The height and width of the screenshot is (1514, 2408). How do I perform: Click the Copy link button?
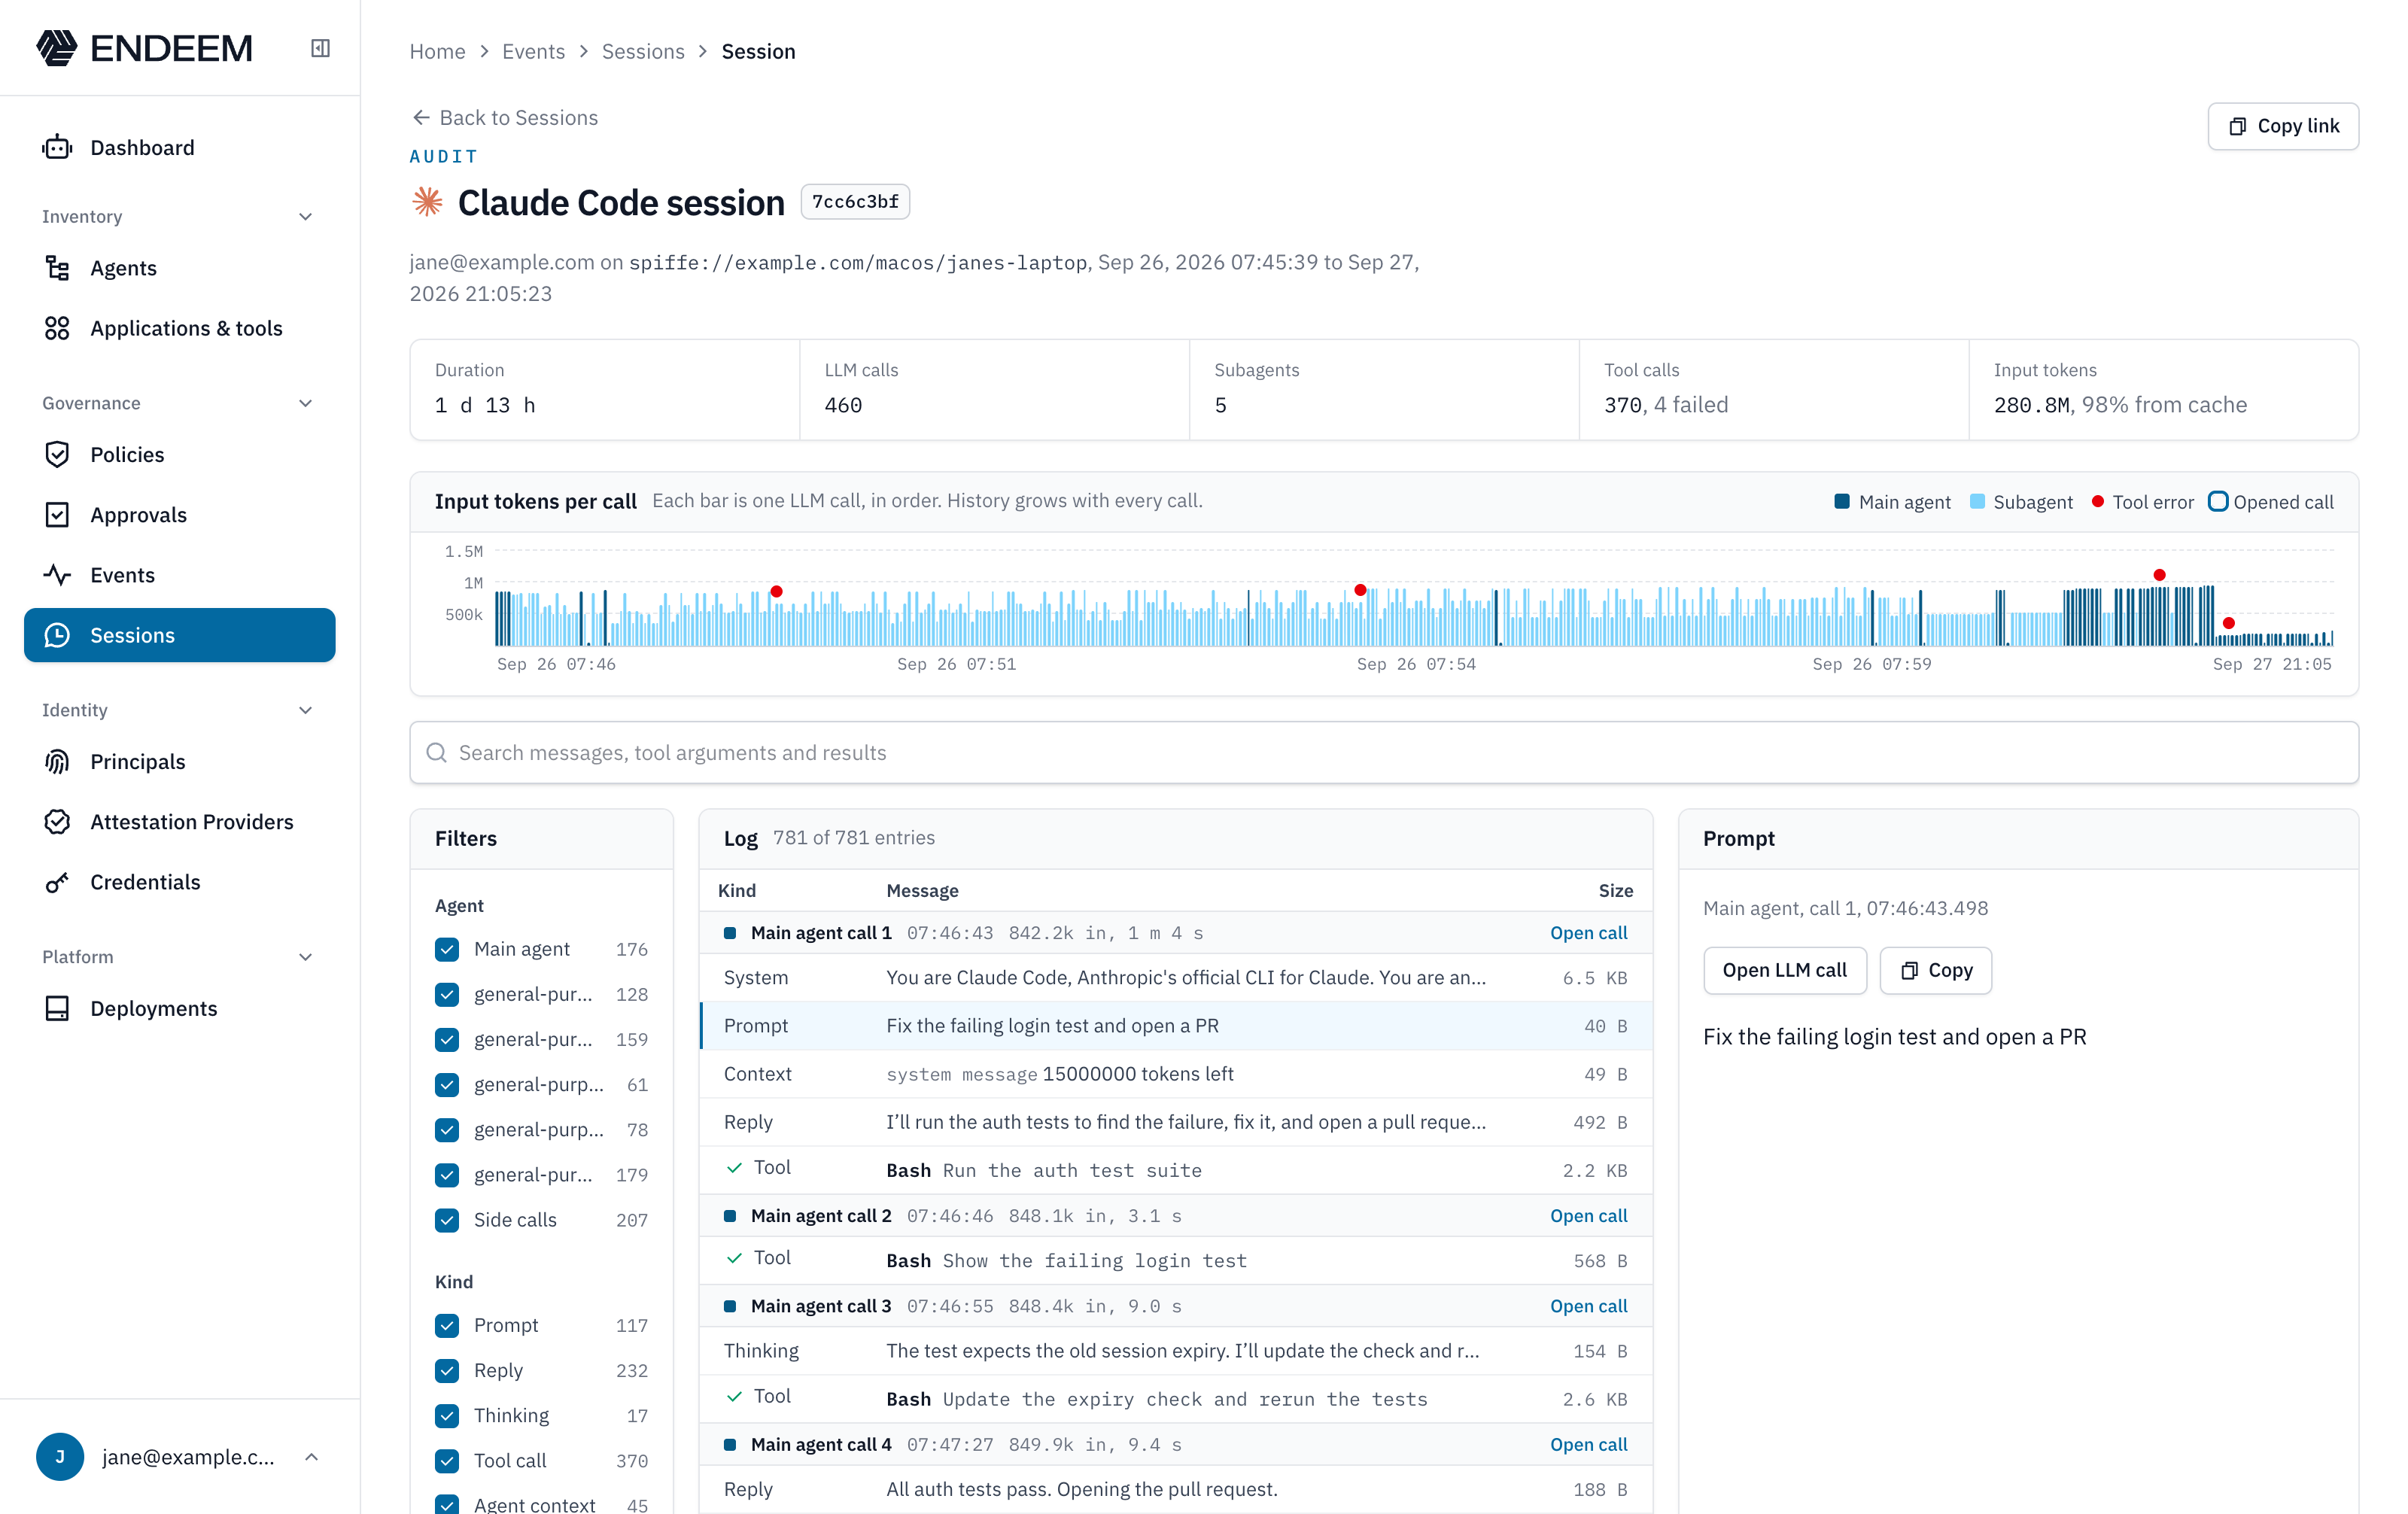point(2283,126)
